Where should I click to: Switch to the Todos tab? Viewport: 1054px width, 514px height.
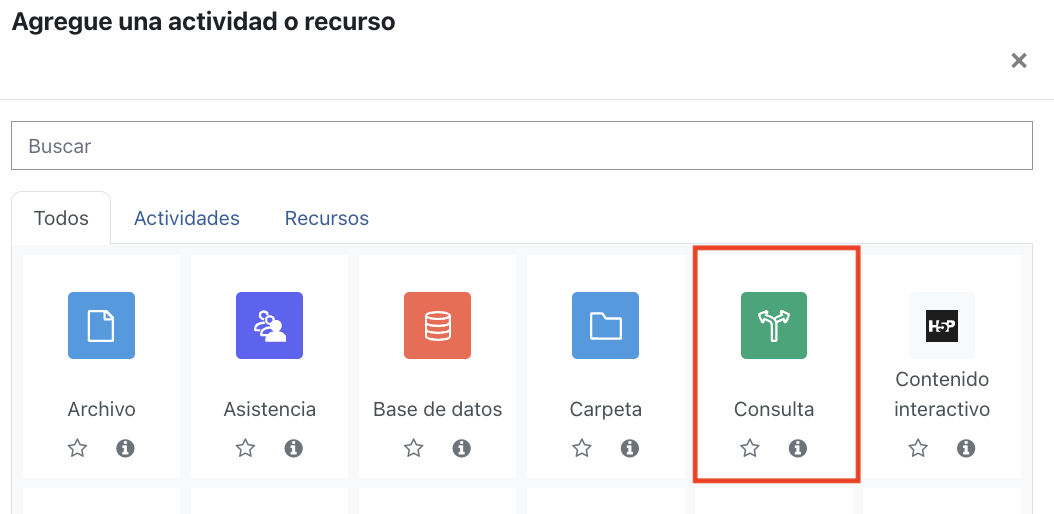pos(61,218)
